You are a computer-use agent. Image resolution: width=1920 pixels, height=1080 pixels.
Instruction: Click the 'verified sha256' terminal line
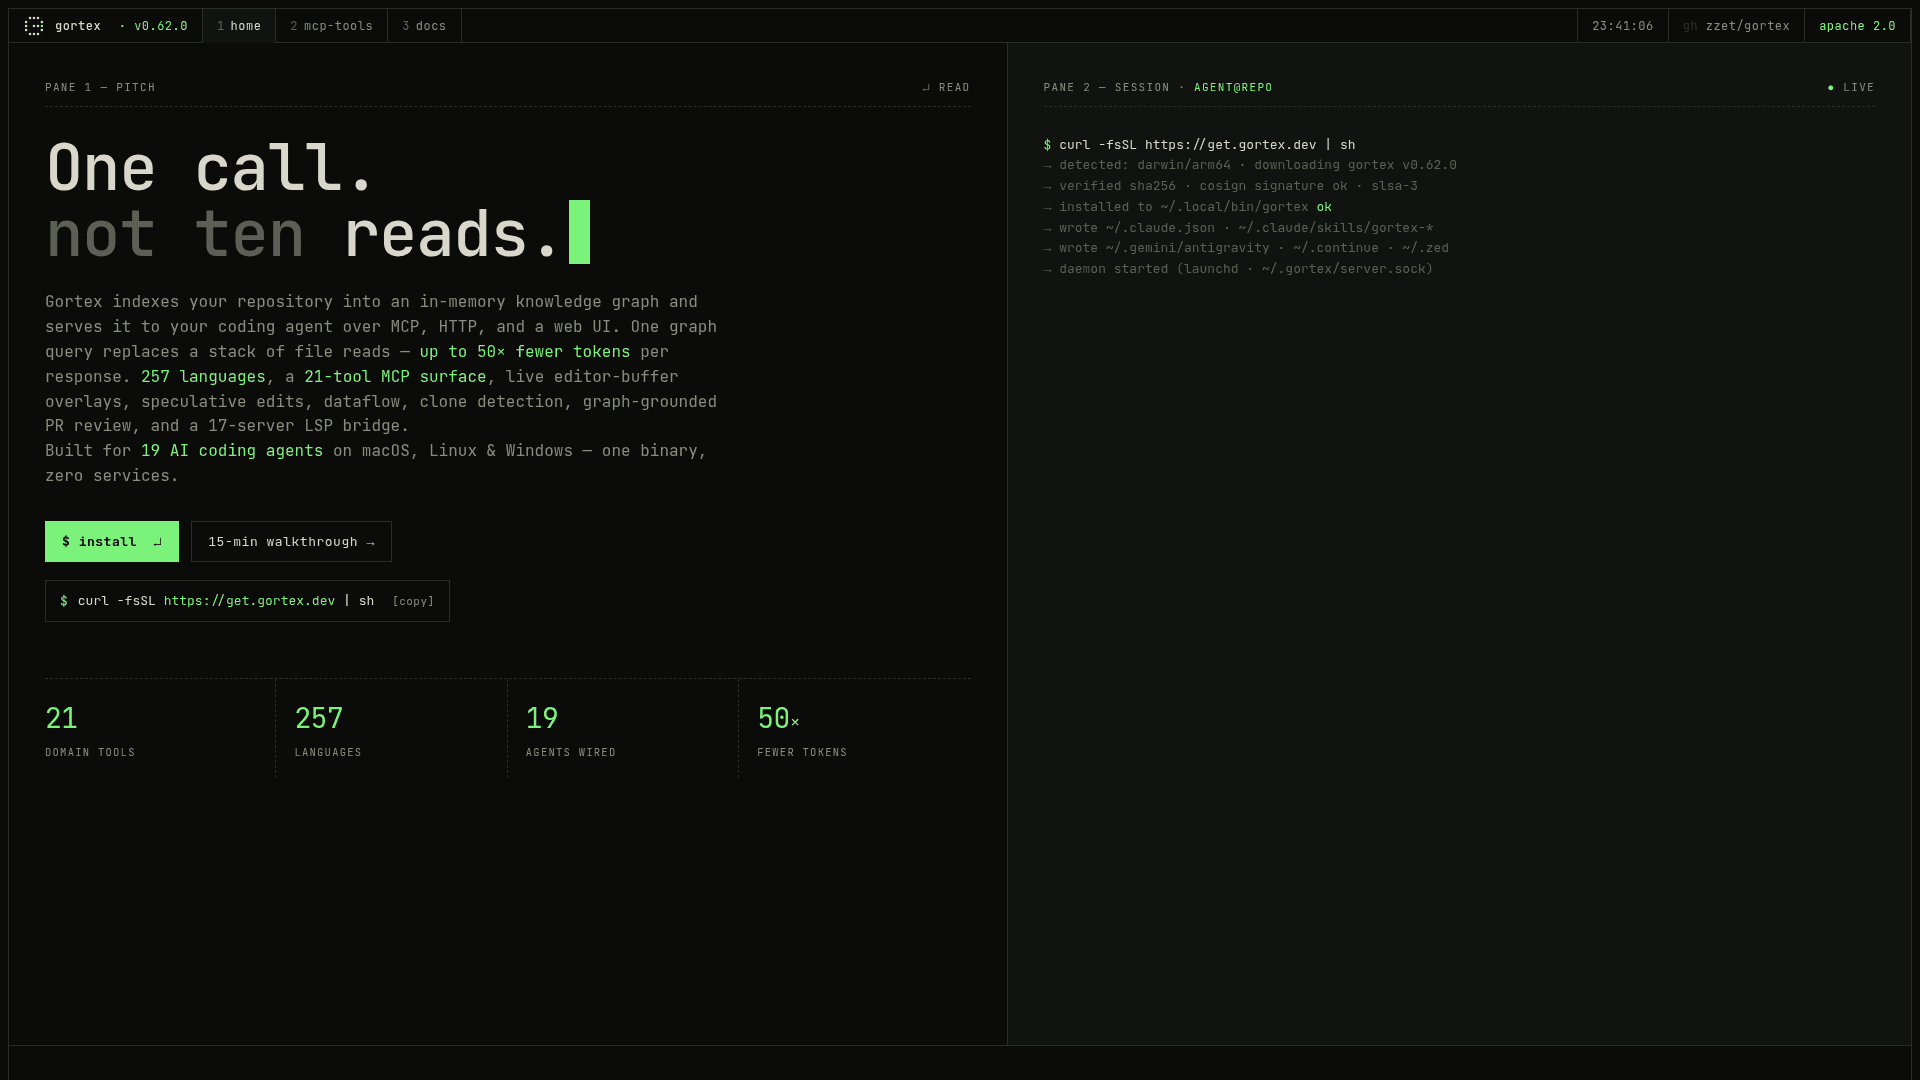click(x=1230, y=187)
